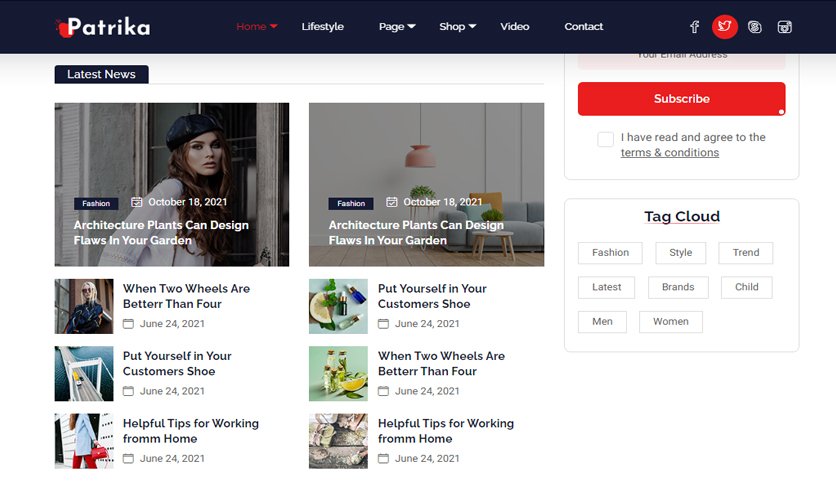Screen dimensions: 836x484
Task: Select the Men tag
Action: [602, 322]
